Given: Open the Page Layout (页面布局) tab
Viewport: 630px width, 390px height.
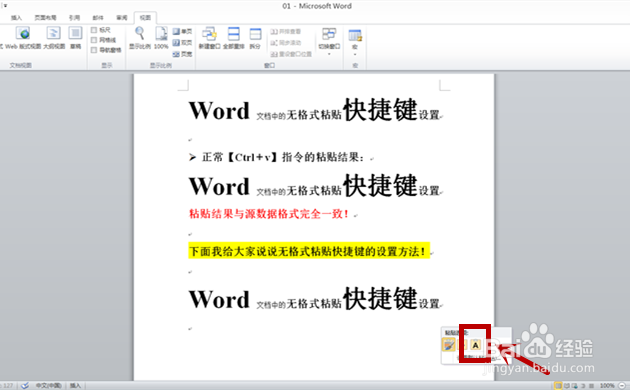Looking at the screenshot, I should [45, 18].
